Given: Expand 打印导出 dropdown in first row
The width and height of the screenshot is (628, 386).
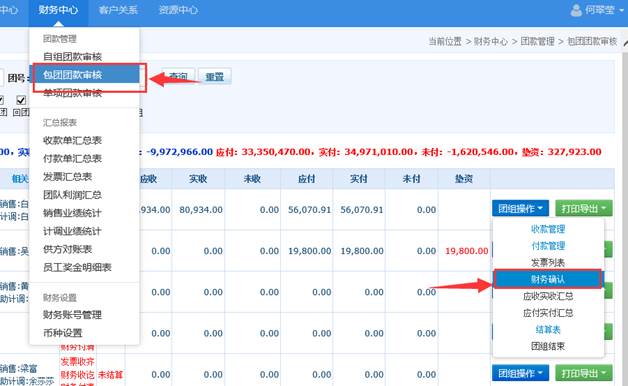Looking at the screenshot, I should (584, 208).
